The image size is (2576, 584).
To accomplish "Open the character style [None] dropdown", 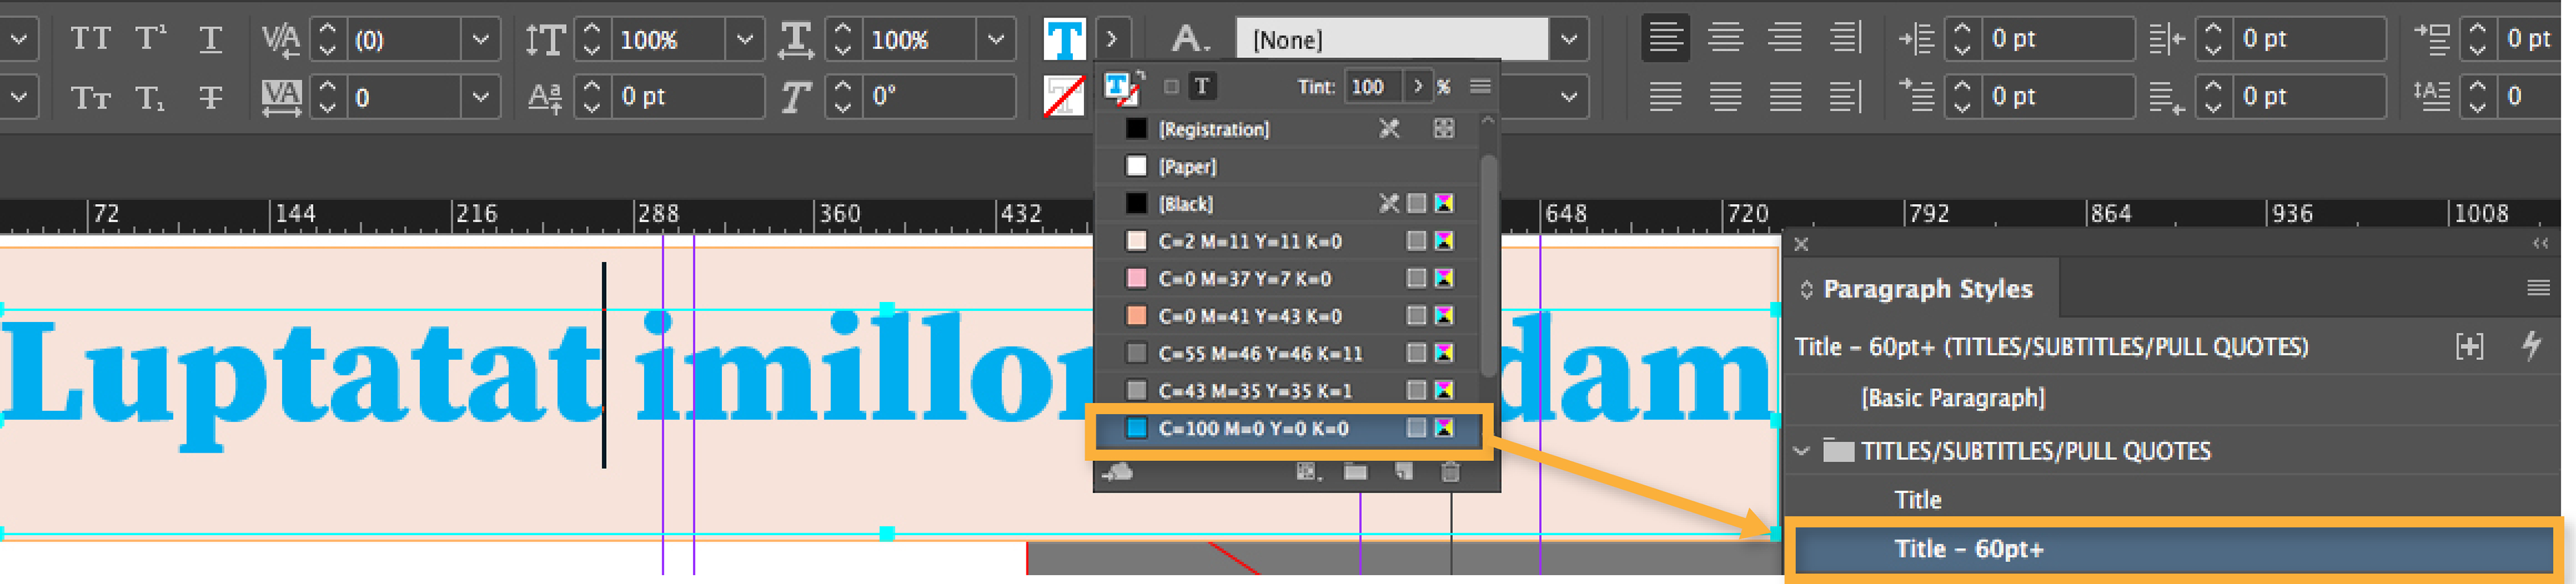I will (1568, 39).
